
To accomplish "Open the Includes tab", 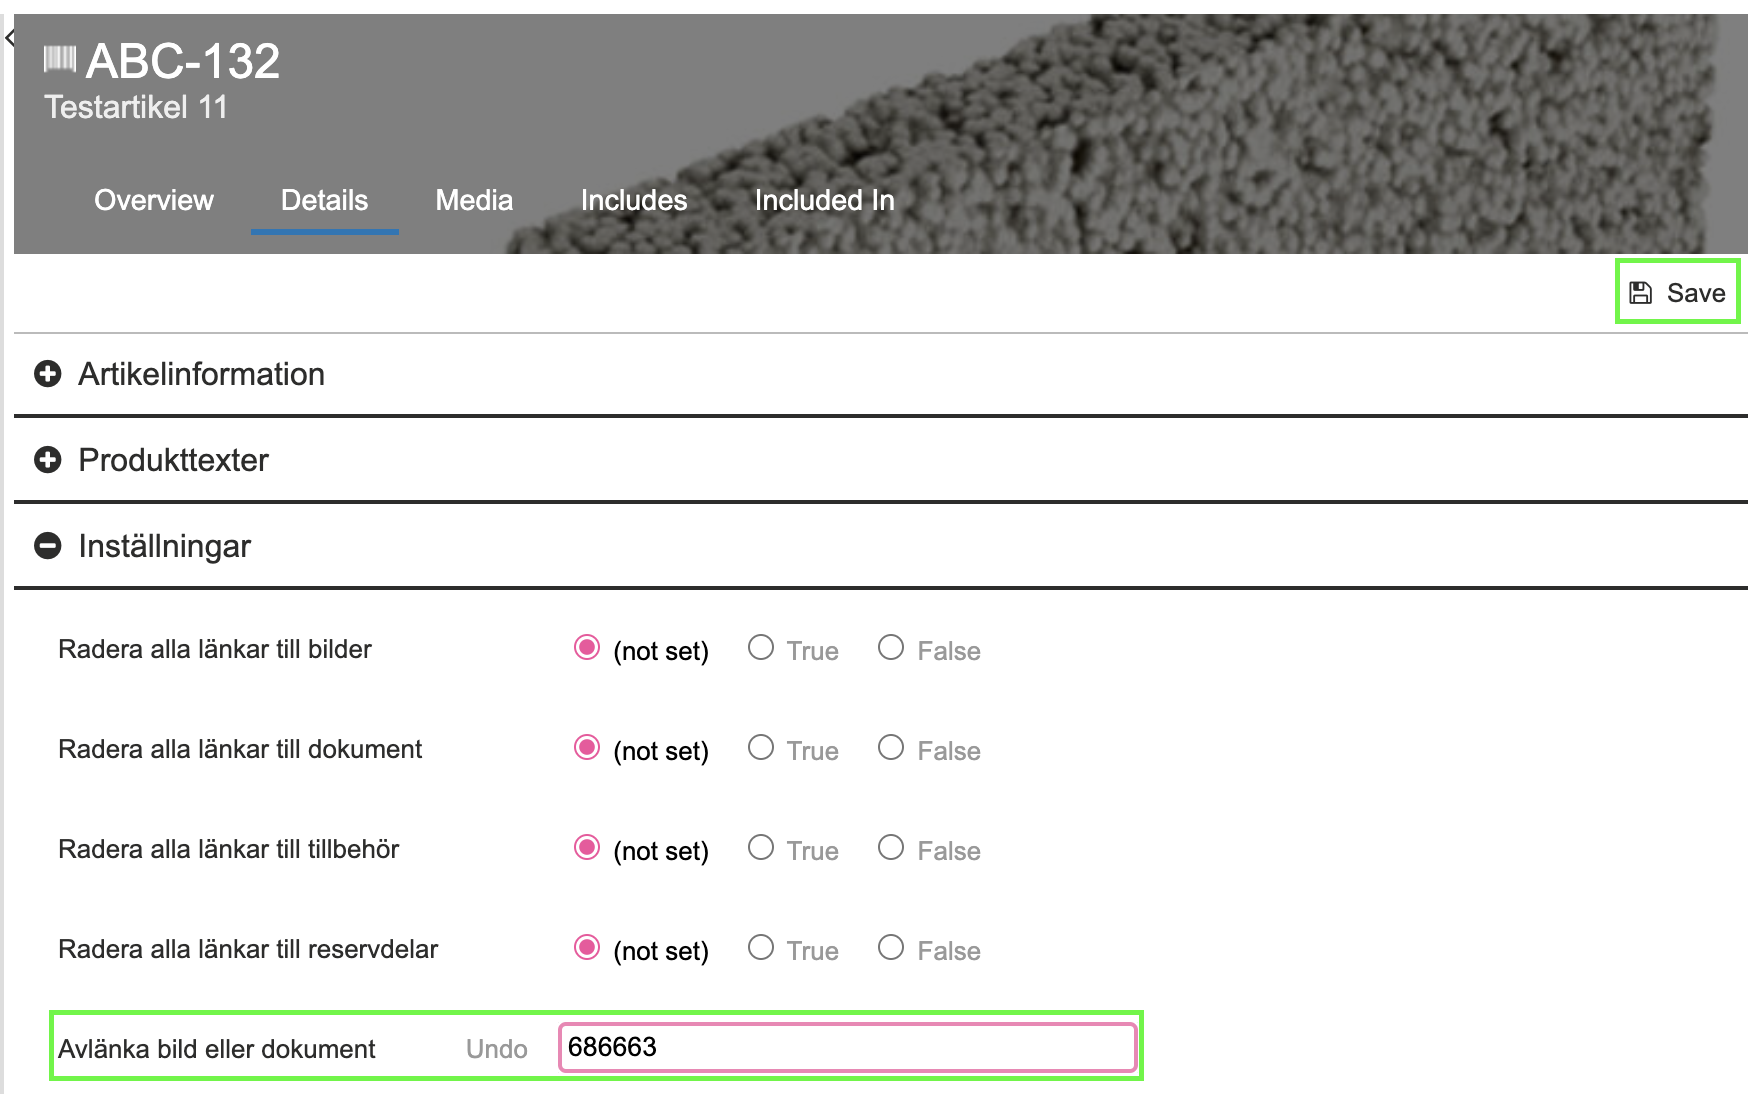I will coord(633,200).
